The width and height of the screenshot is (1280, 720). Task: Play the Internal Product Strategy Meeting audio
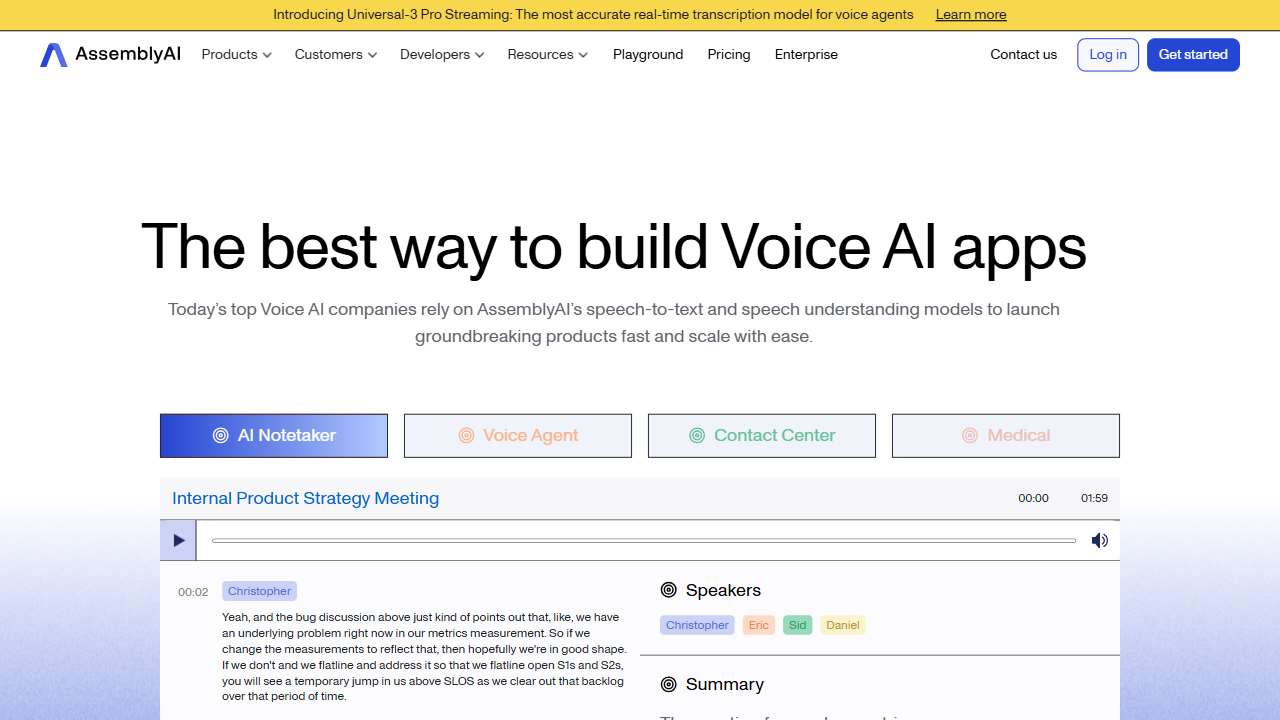[x=179, y=541]
